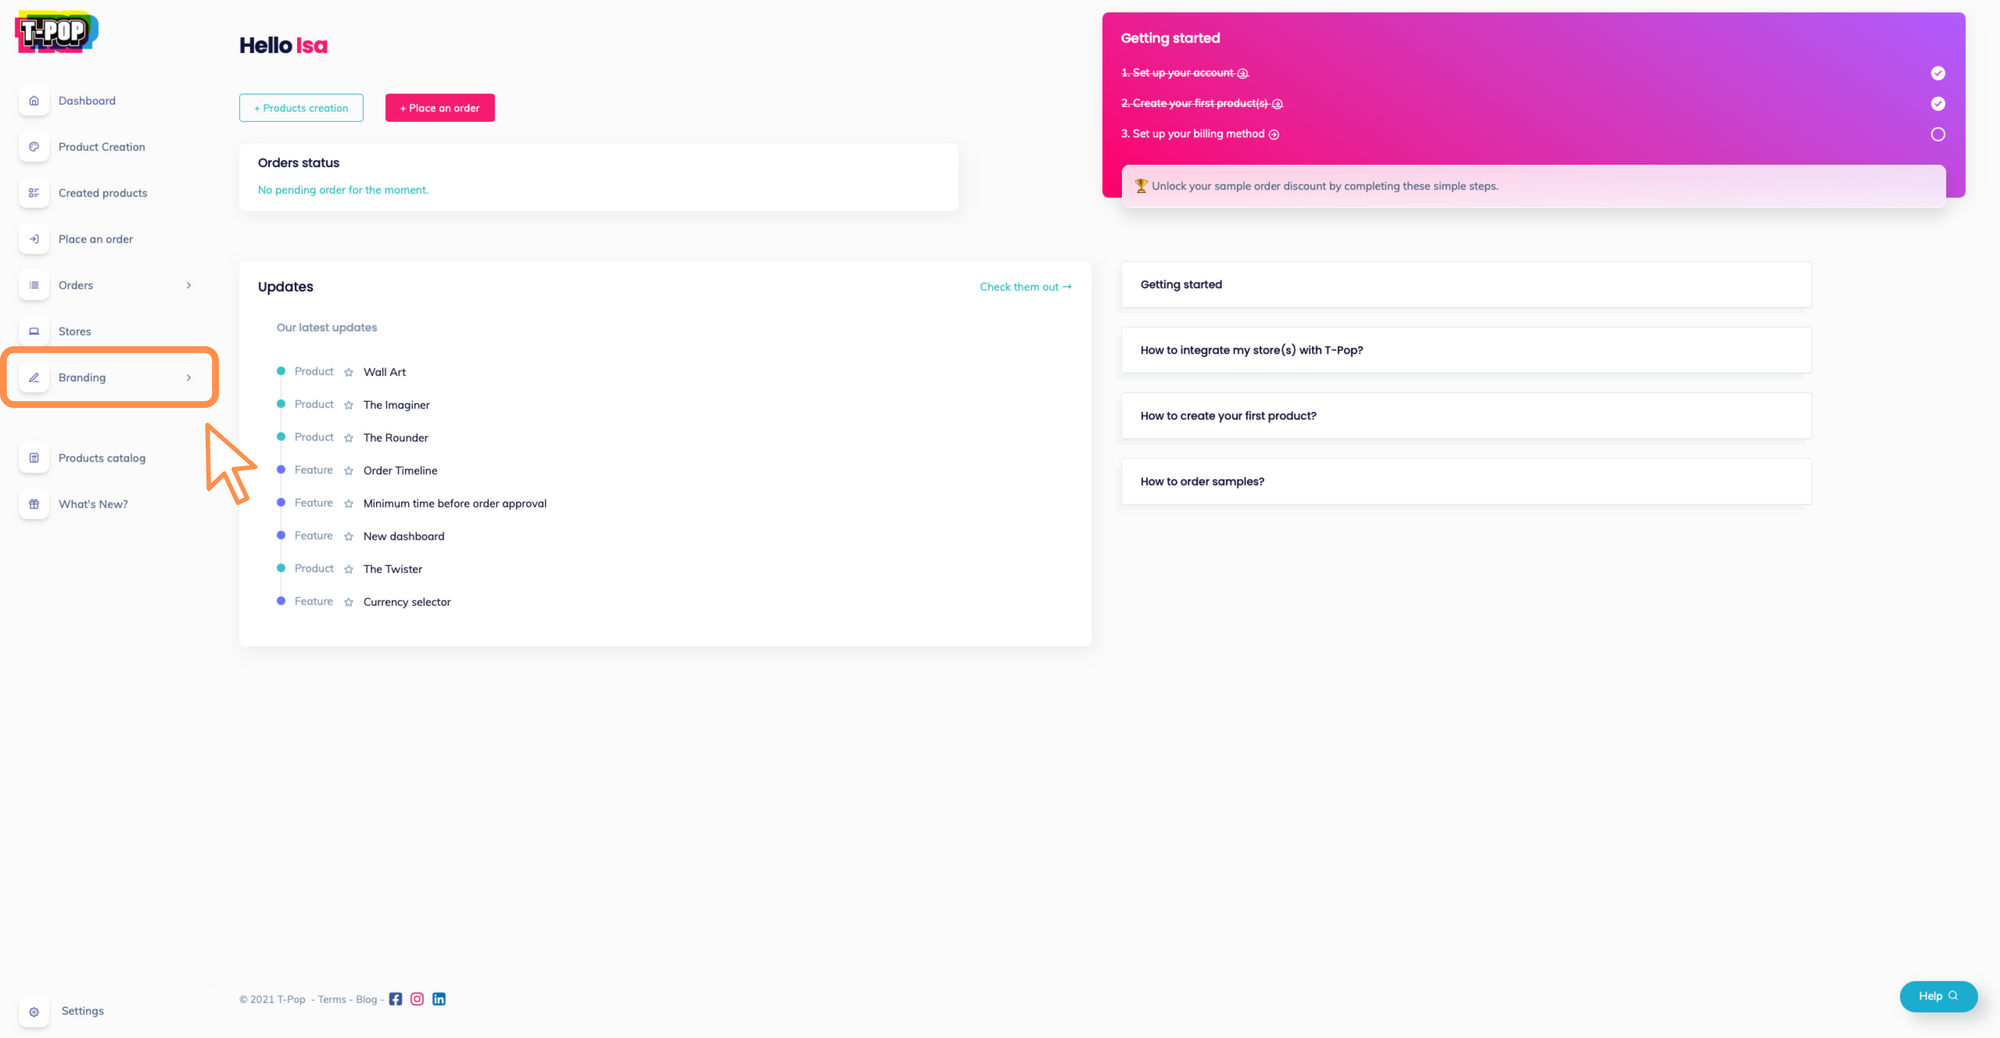Open the Facebook icon in footer
2000x1038 pixels.
pyautogui.click(x=396, y=999)
